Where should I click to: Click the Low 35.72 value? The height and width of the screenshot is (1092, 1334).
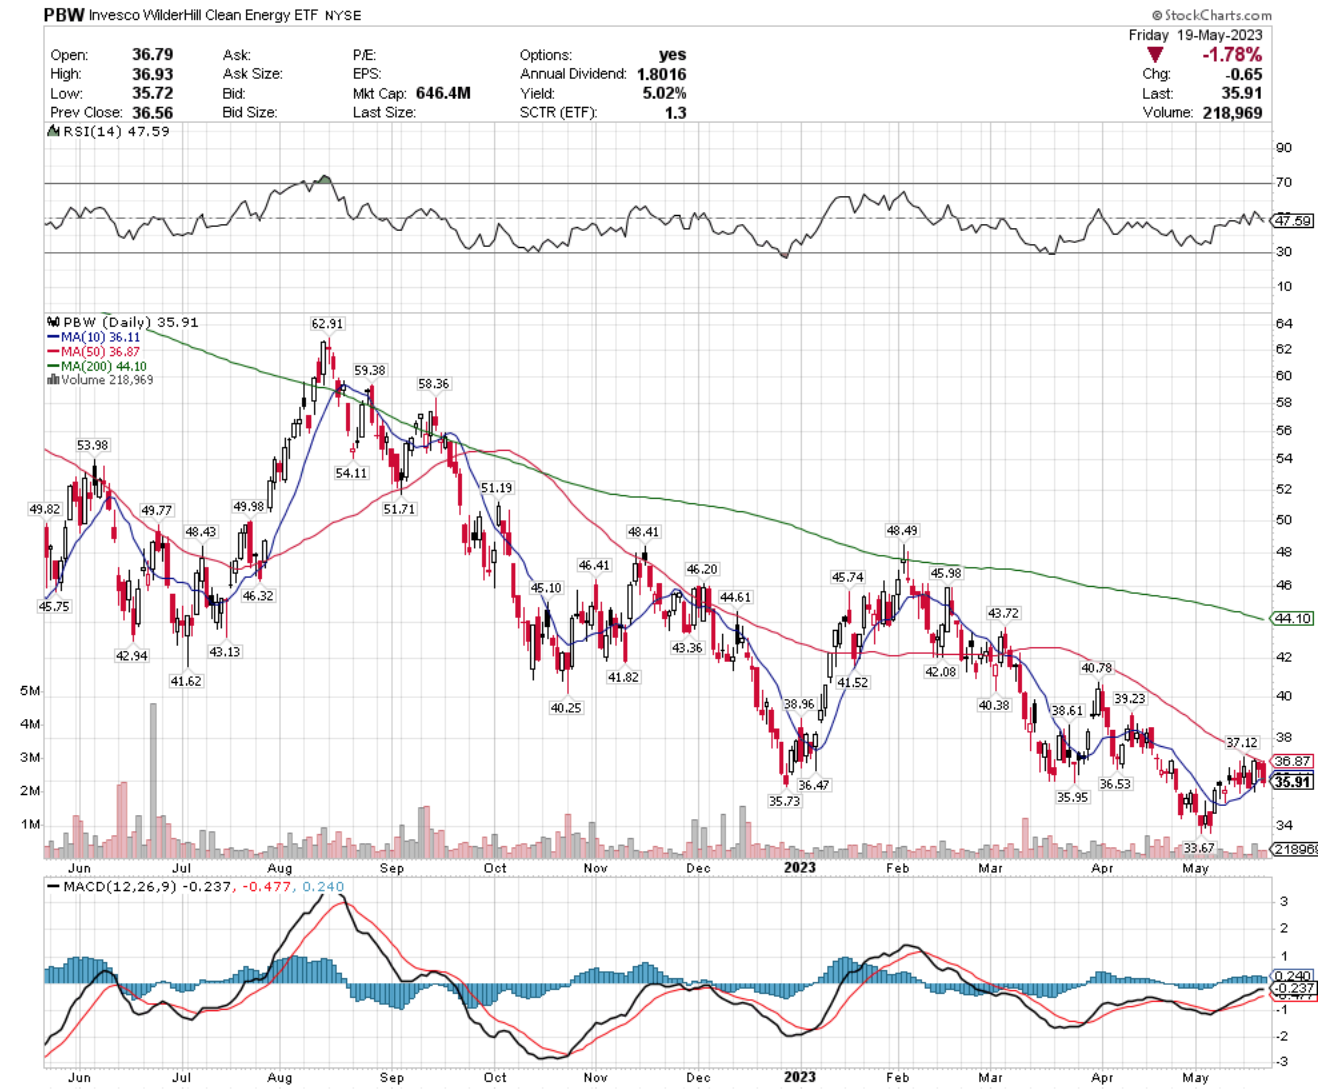point(152,93)
